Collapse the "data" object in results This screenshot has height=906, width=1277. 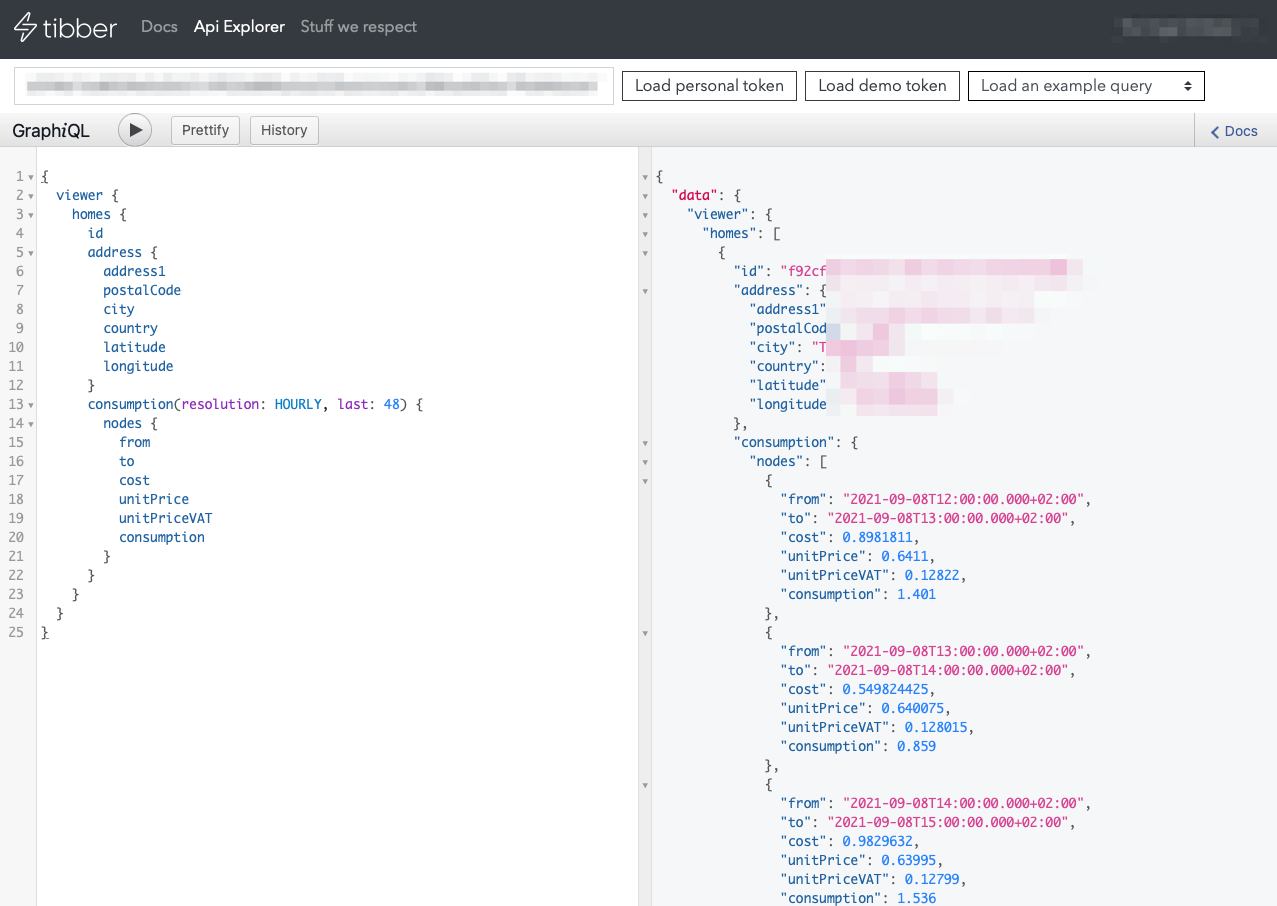(645, 196)
